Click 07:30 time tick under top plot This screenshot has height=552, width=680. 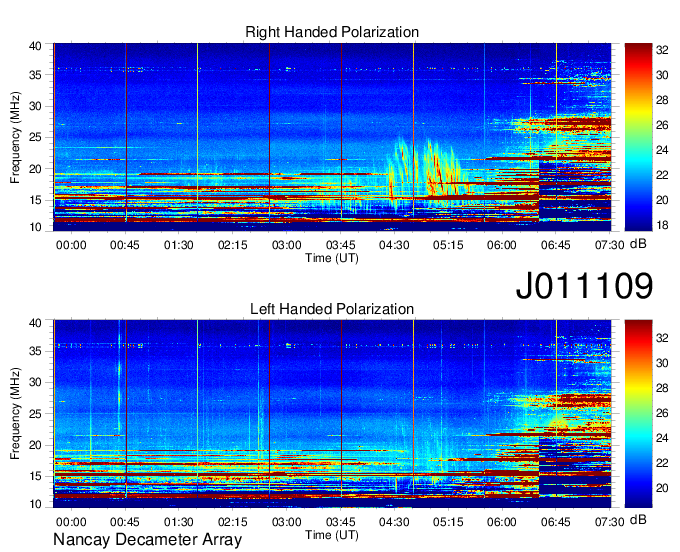point(609,245)
